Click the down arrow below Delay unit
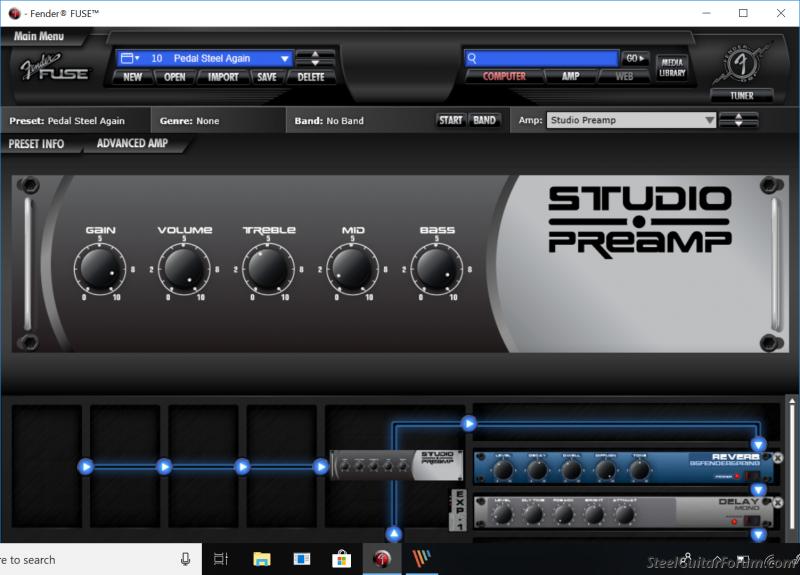This screenshot has height=575, width=800. (758, 535)
